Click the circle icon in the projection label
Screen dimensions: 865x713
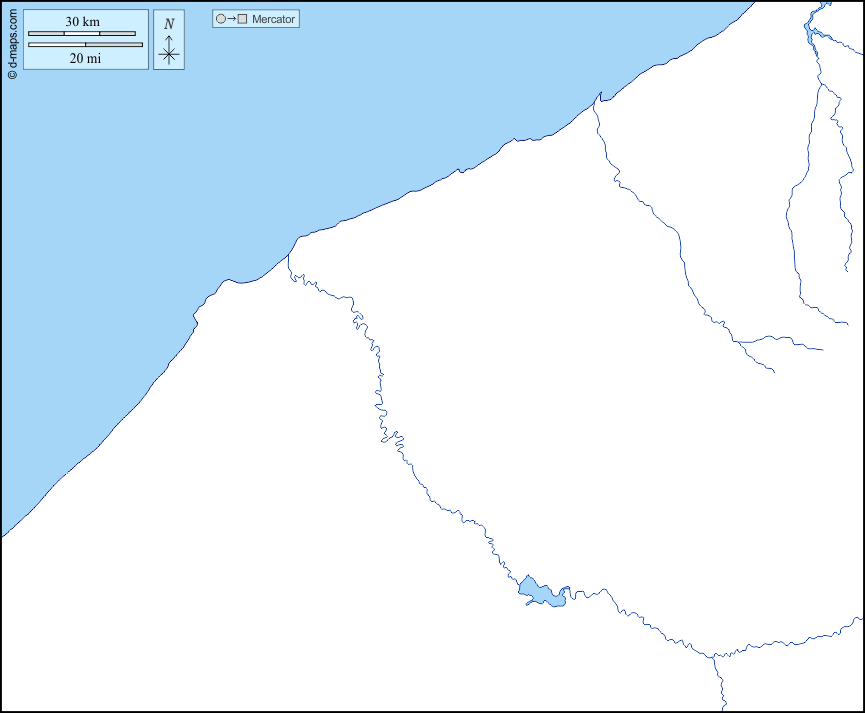220,19
